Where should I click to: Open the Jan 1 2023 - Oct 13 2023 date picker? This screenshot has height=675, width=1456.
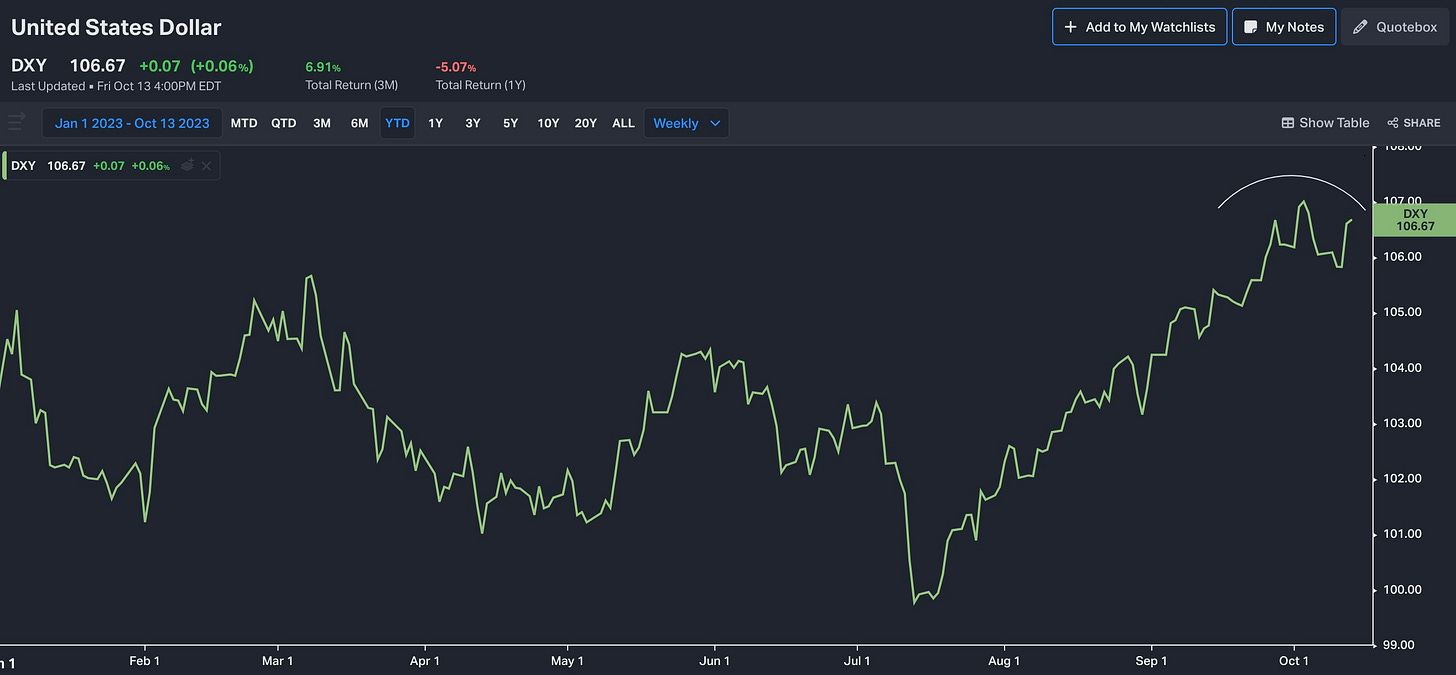pyautogui.click(x=132, y=123)
